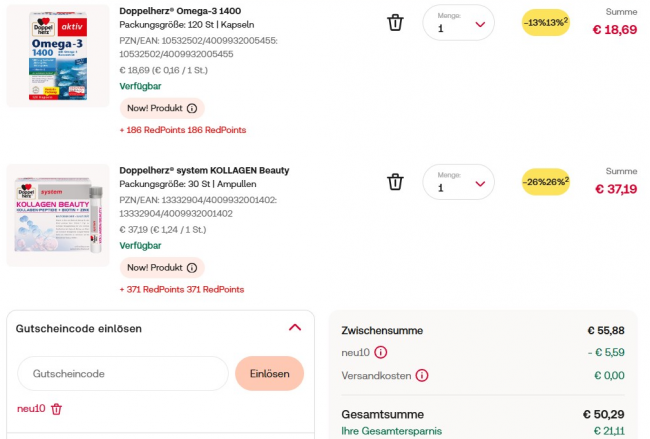Image resolution: width=650 pixels, height=439 pixels.
Task: Click info icon on Omega-3 Now! Produkt badge
Action: (x=192, y=108)
